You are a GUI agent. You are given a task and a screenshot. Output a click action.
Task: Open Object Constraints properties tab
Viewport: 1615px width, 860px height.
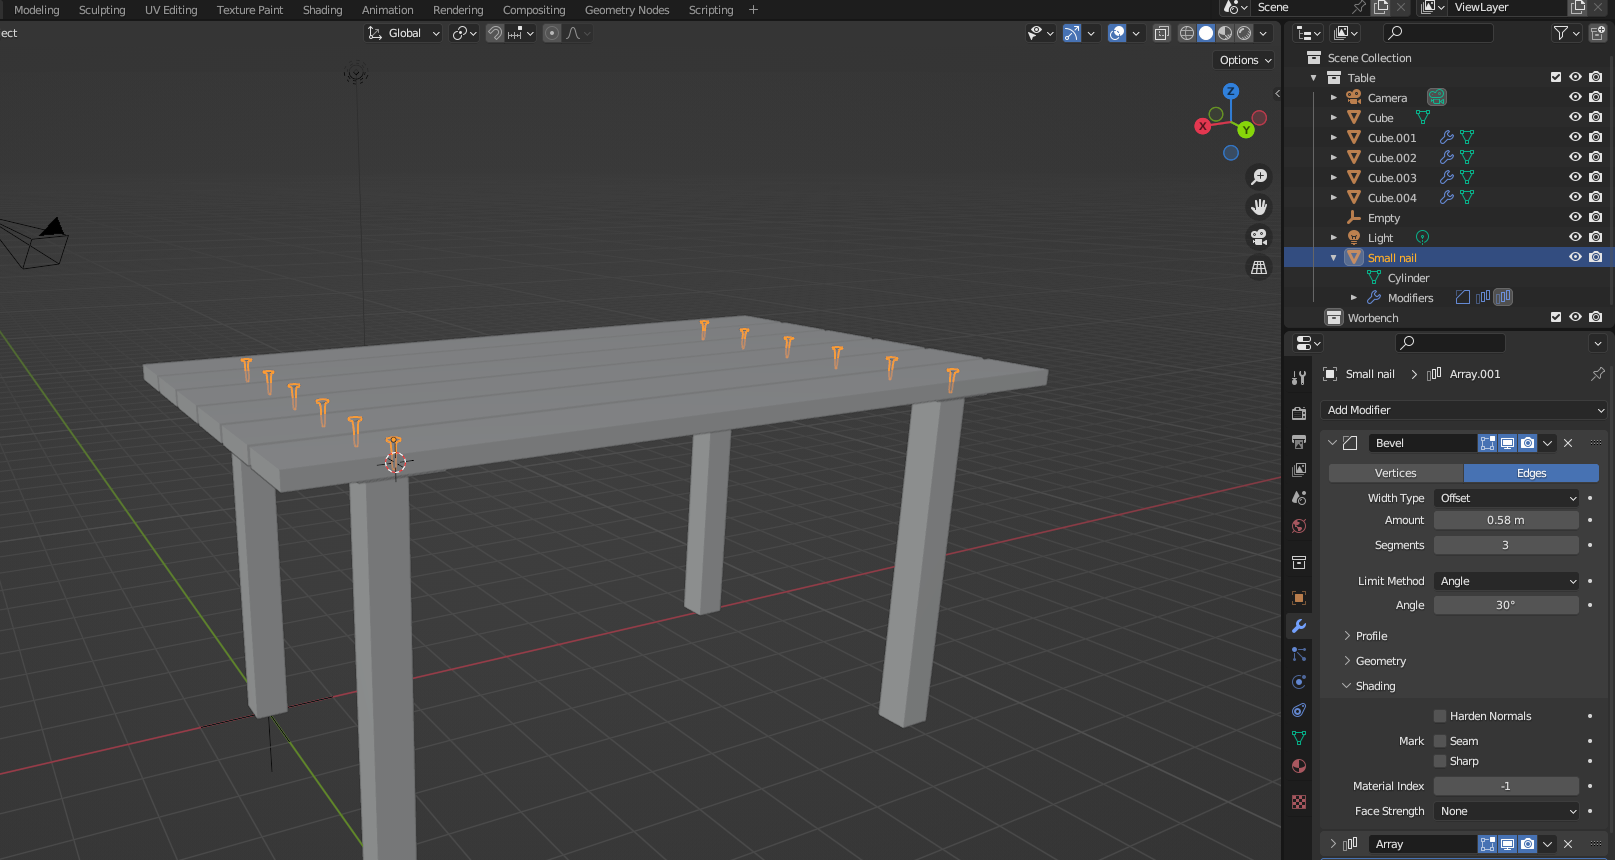(1299, 710)
